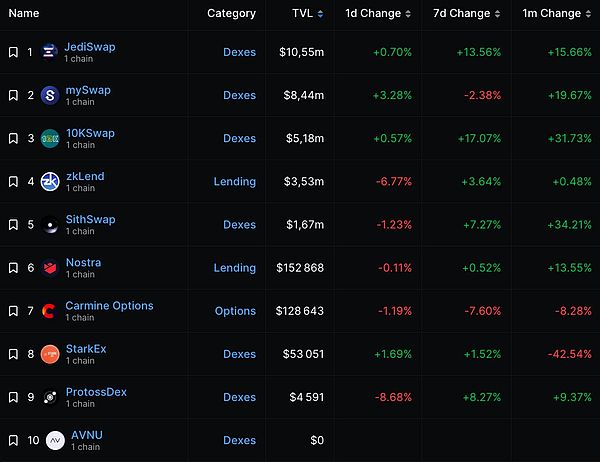Click the Carmine Options logo icon
Viewport: 600px width, 462px height.
(x=50, y=311)
